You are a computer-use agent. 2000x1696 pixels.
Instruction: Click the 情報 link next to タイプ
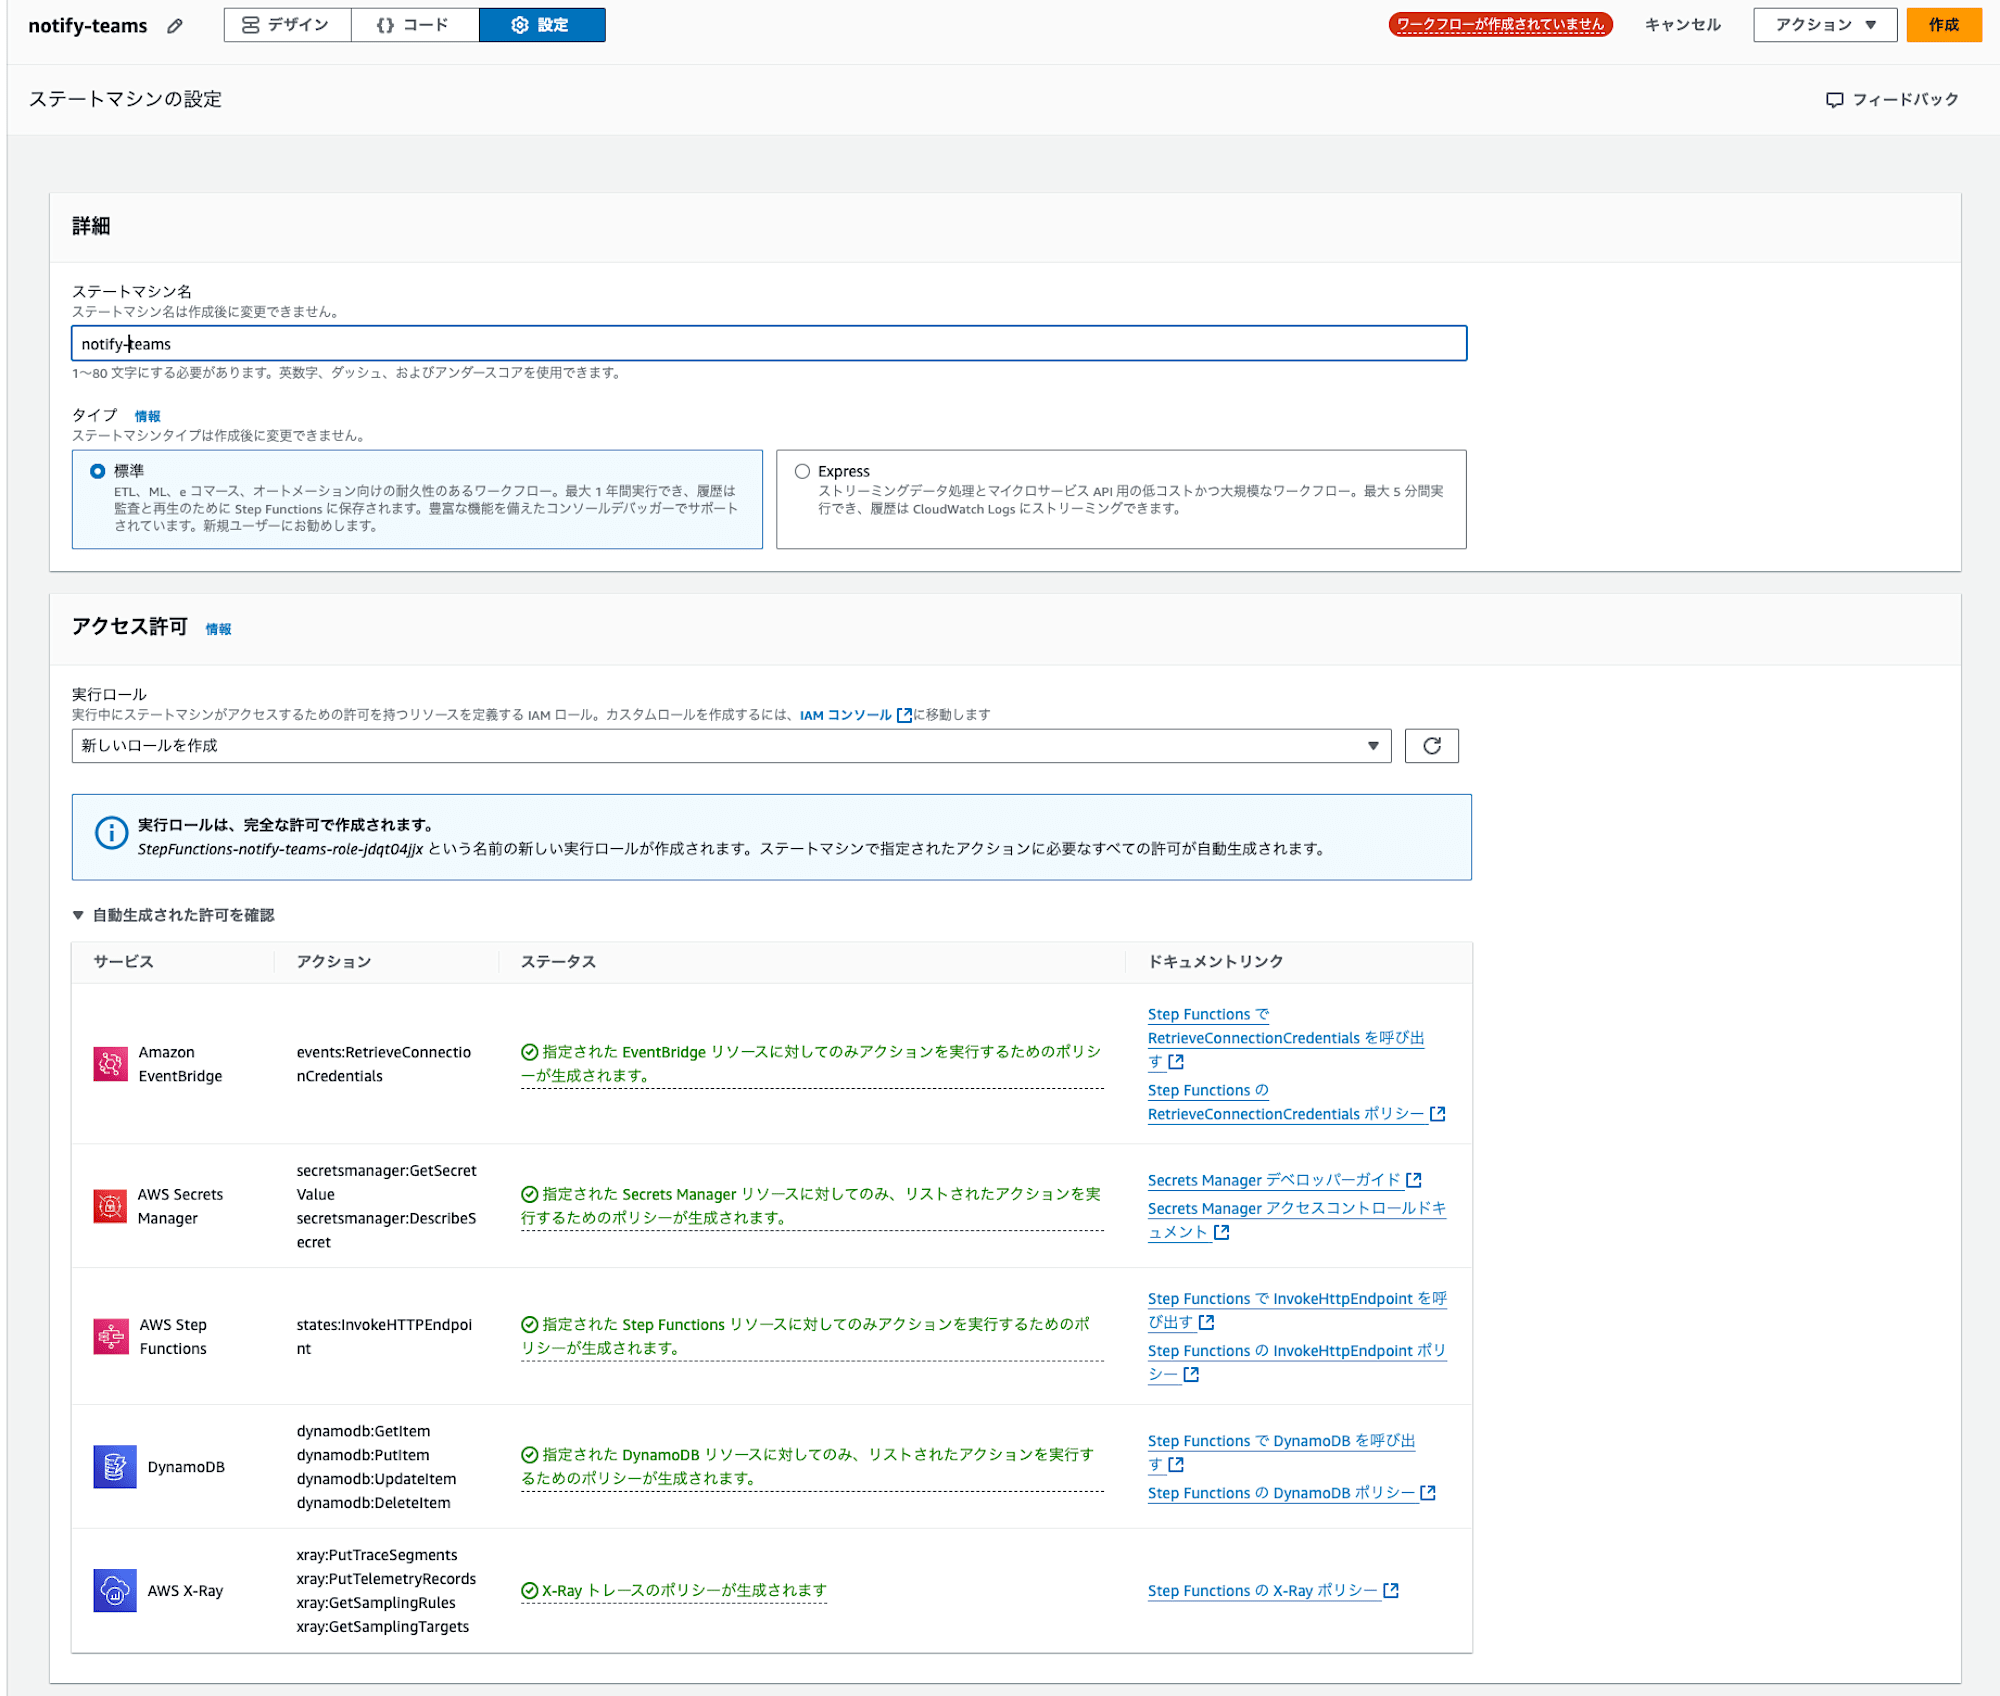point(148,416)
